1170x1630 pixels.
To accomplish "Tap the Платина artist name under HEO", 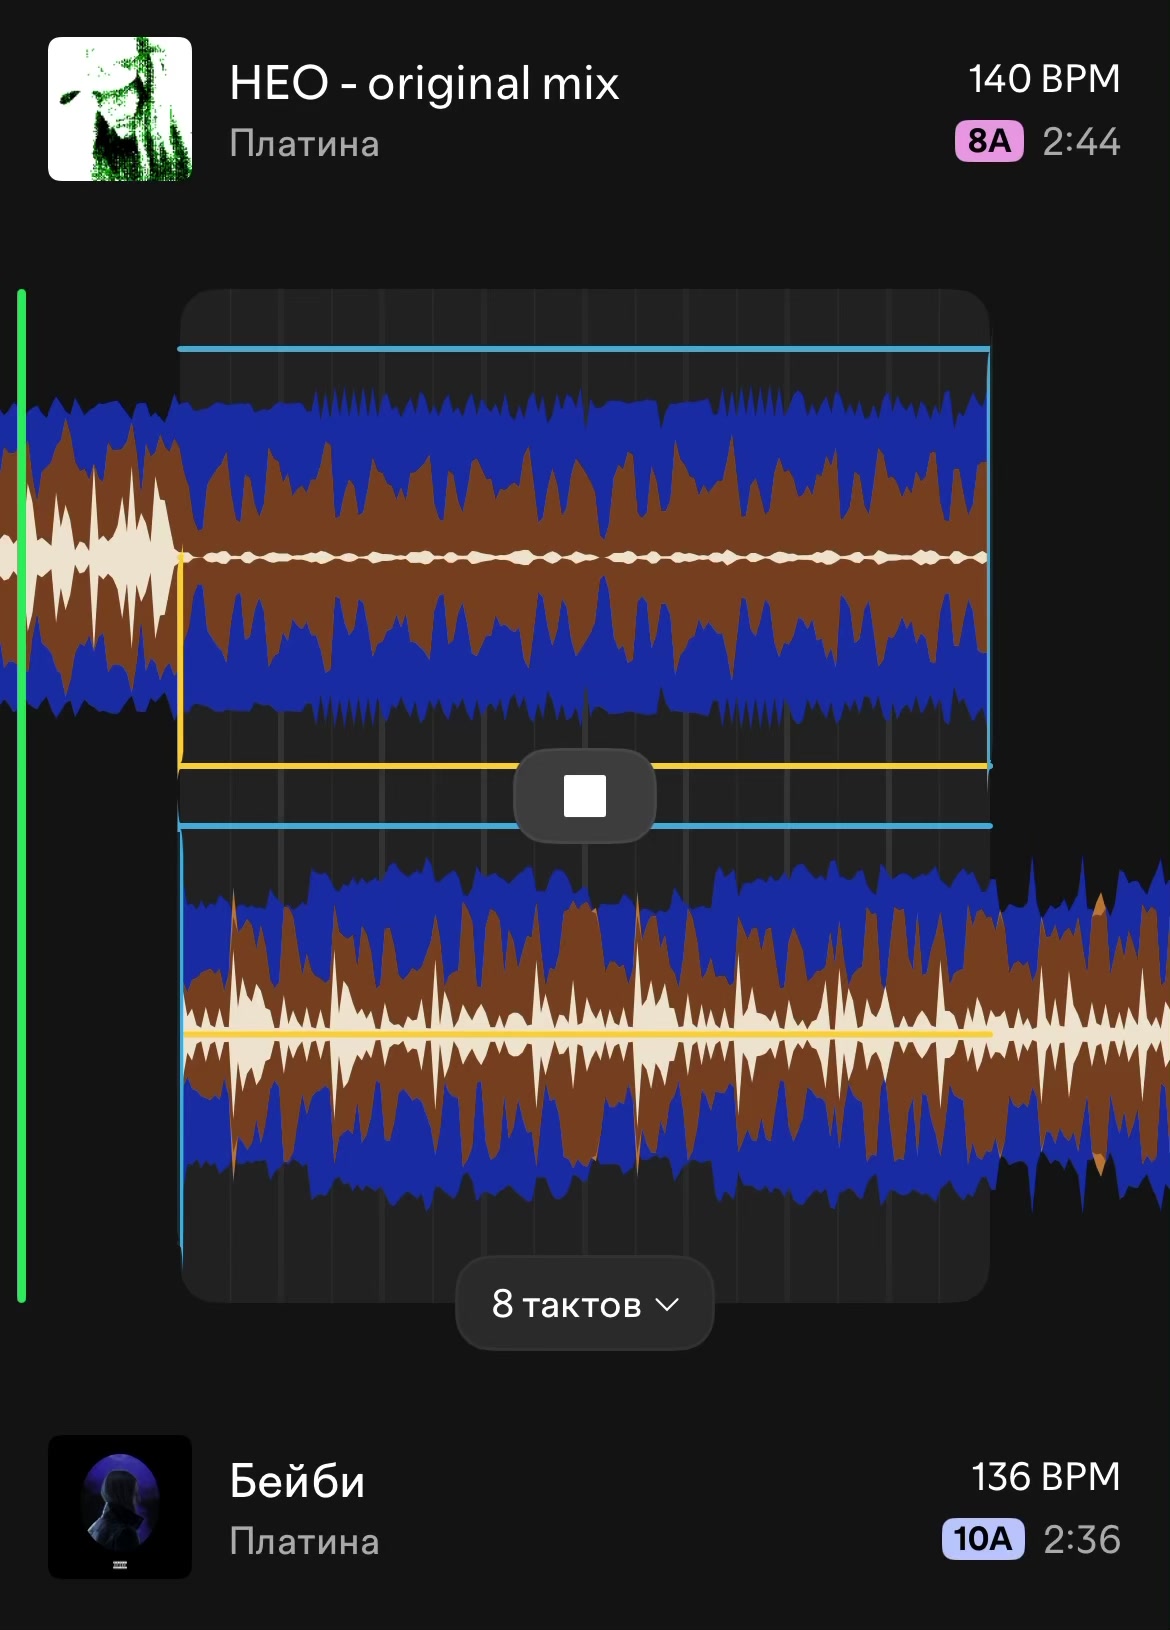I will pos(304,144).
